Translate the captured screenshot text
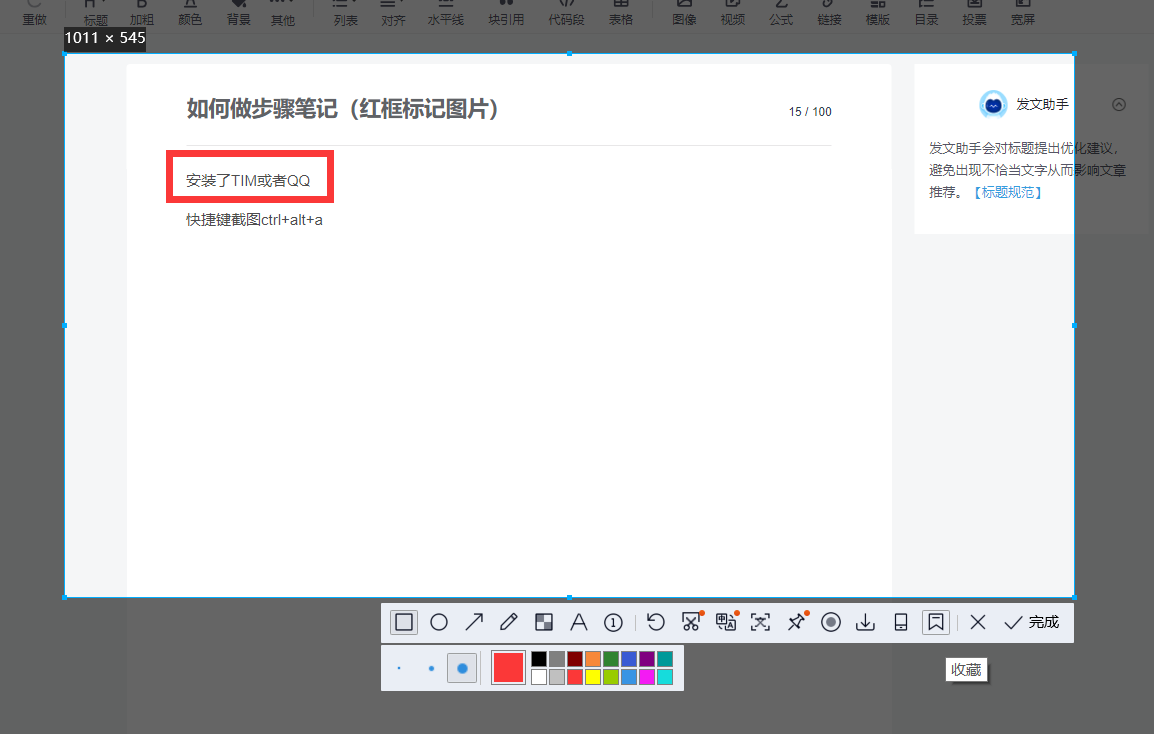The image size is (1154, 734). (726, 622)
